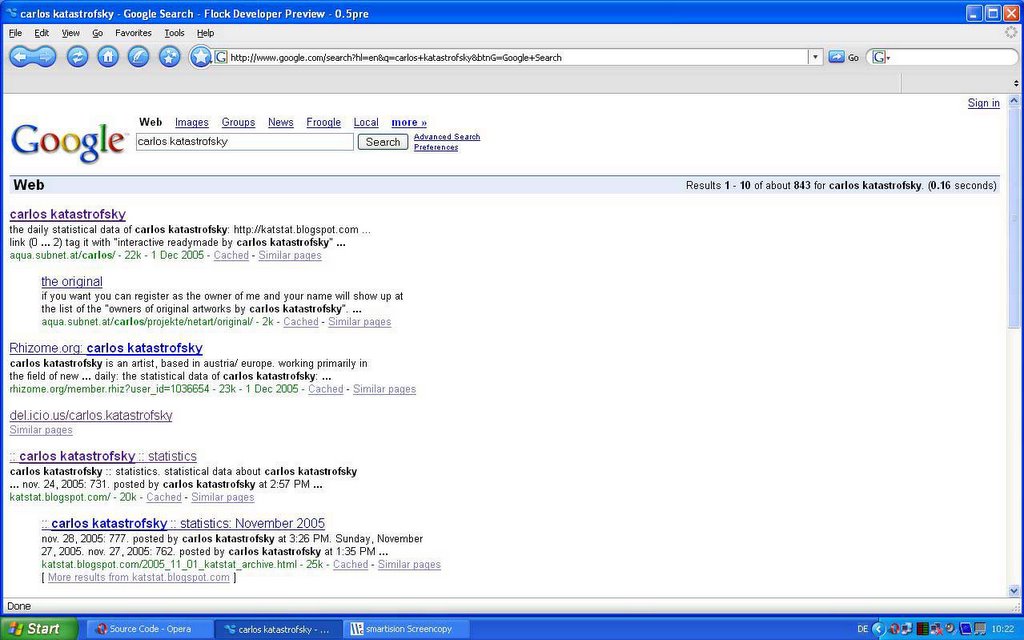Open 'Rhizome.org: carlos katastrofsky' result
The width and height of the screenshot is (1024, 640).
coord(106,348)
